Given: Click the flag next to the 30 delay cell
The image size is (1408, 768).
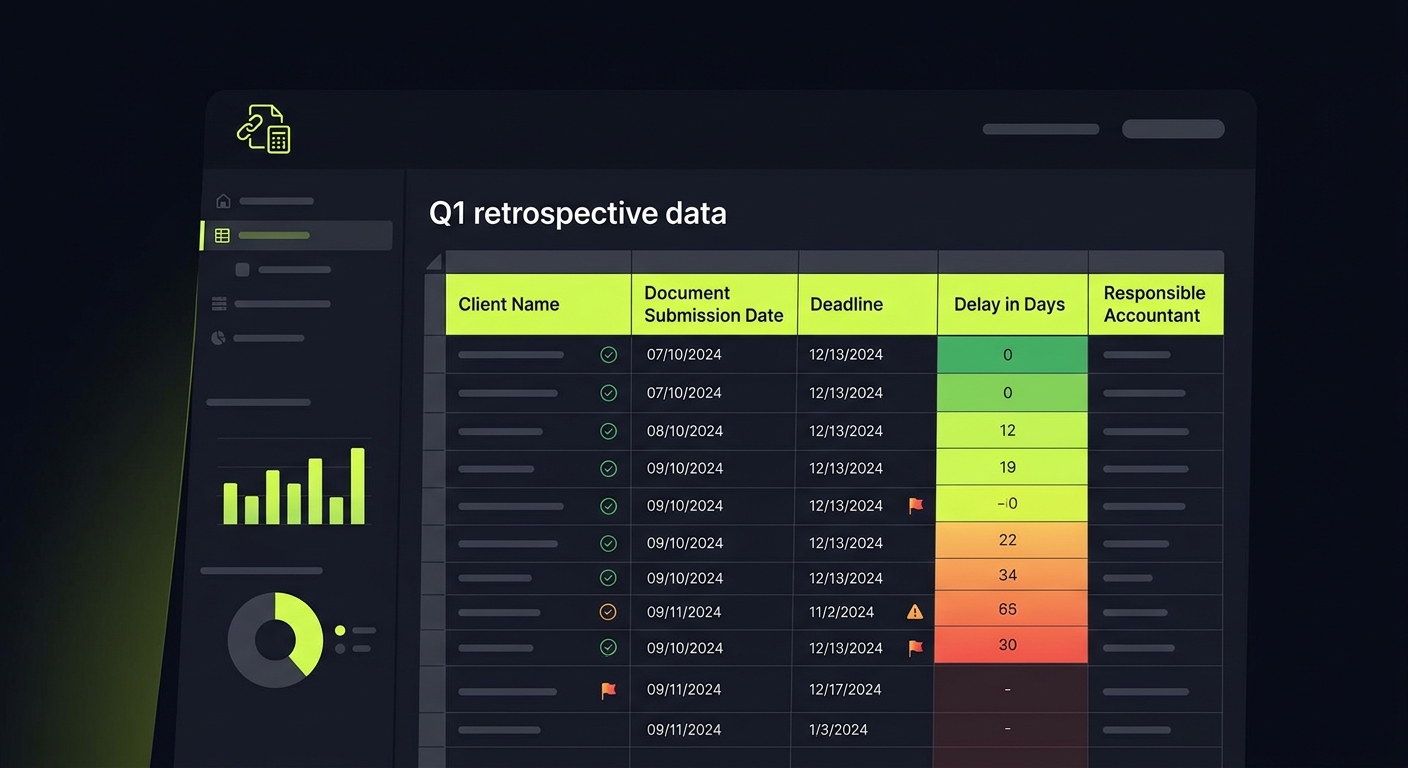Looking at the screenshot, I should click(915, 648).
